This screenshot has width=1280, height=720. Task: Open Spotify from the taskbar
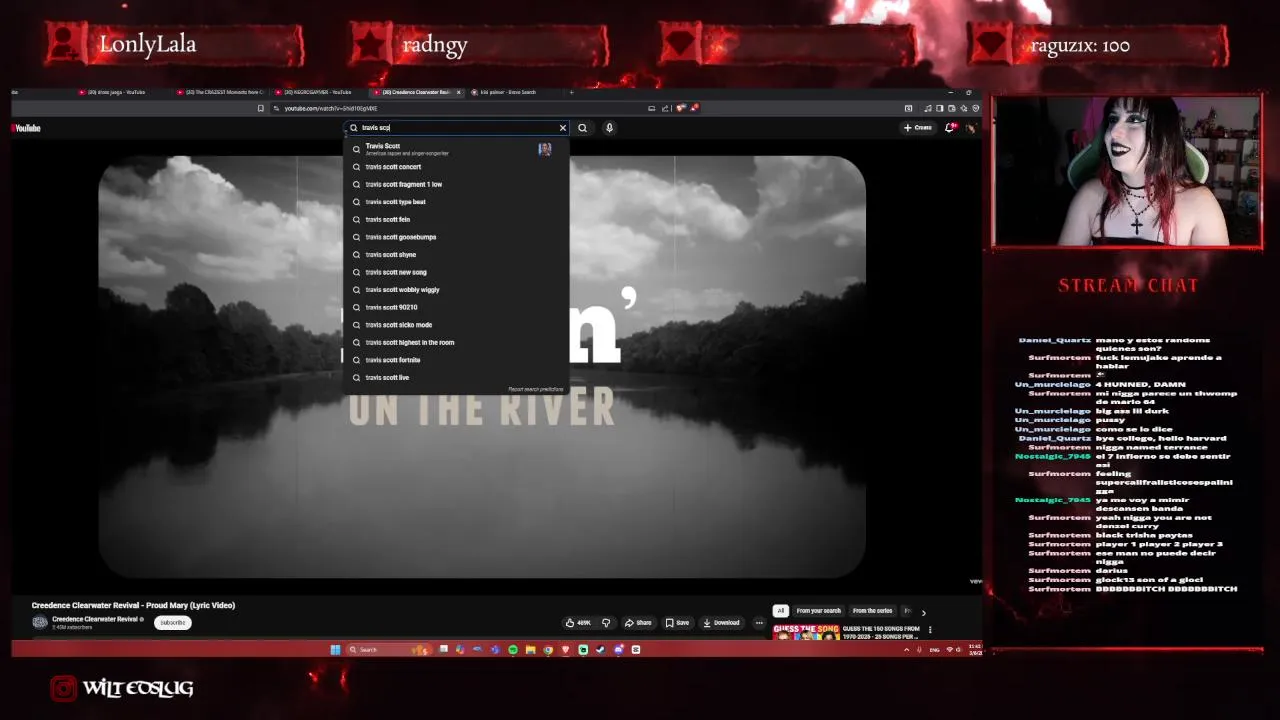click(513, 650)
